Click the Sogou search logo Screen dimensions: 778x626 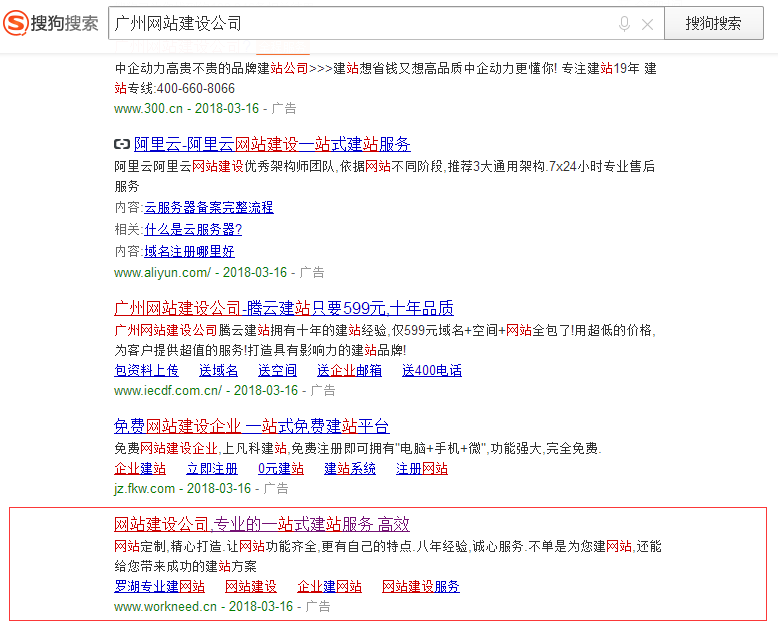tap(50, 23)
